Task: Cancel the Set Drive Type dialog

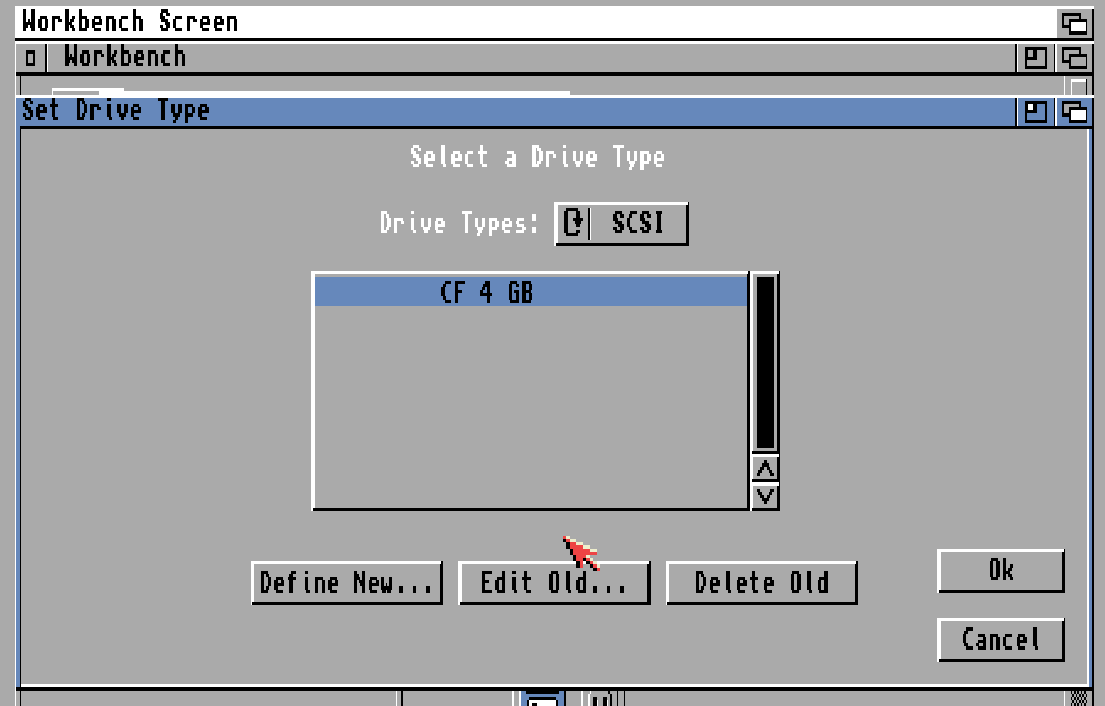Action: click(1000, 639)
